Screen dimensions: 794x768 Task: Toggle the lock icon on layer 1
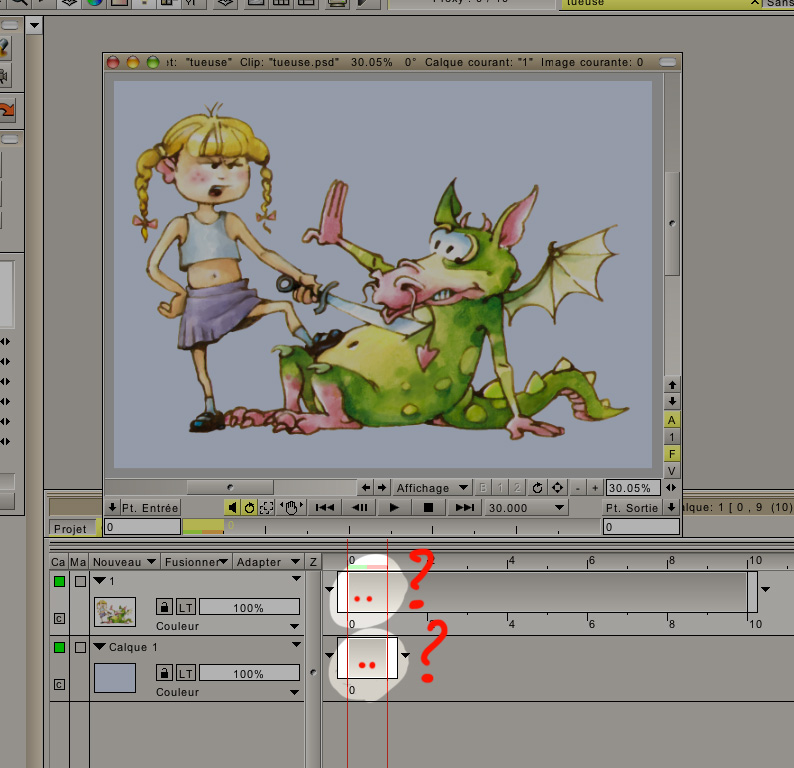(x=164, y=607)
